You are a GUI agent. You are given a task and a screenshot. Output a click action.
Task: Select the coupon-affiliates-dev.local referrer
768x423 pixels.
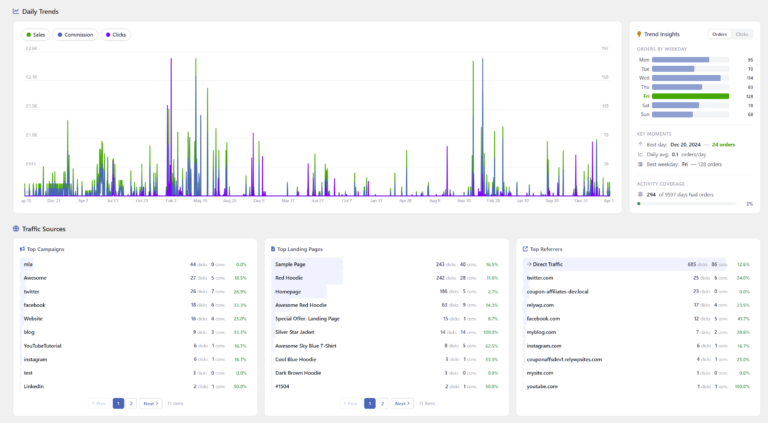(x=638, y=291)
